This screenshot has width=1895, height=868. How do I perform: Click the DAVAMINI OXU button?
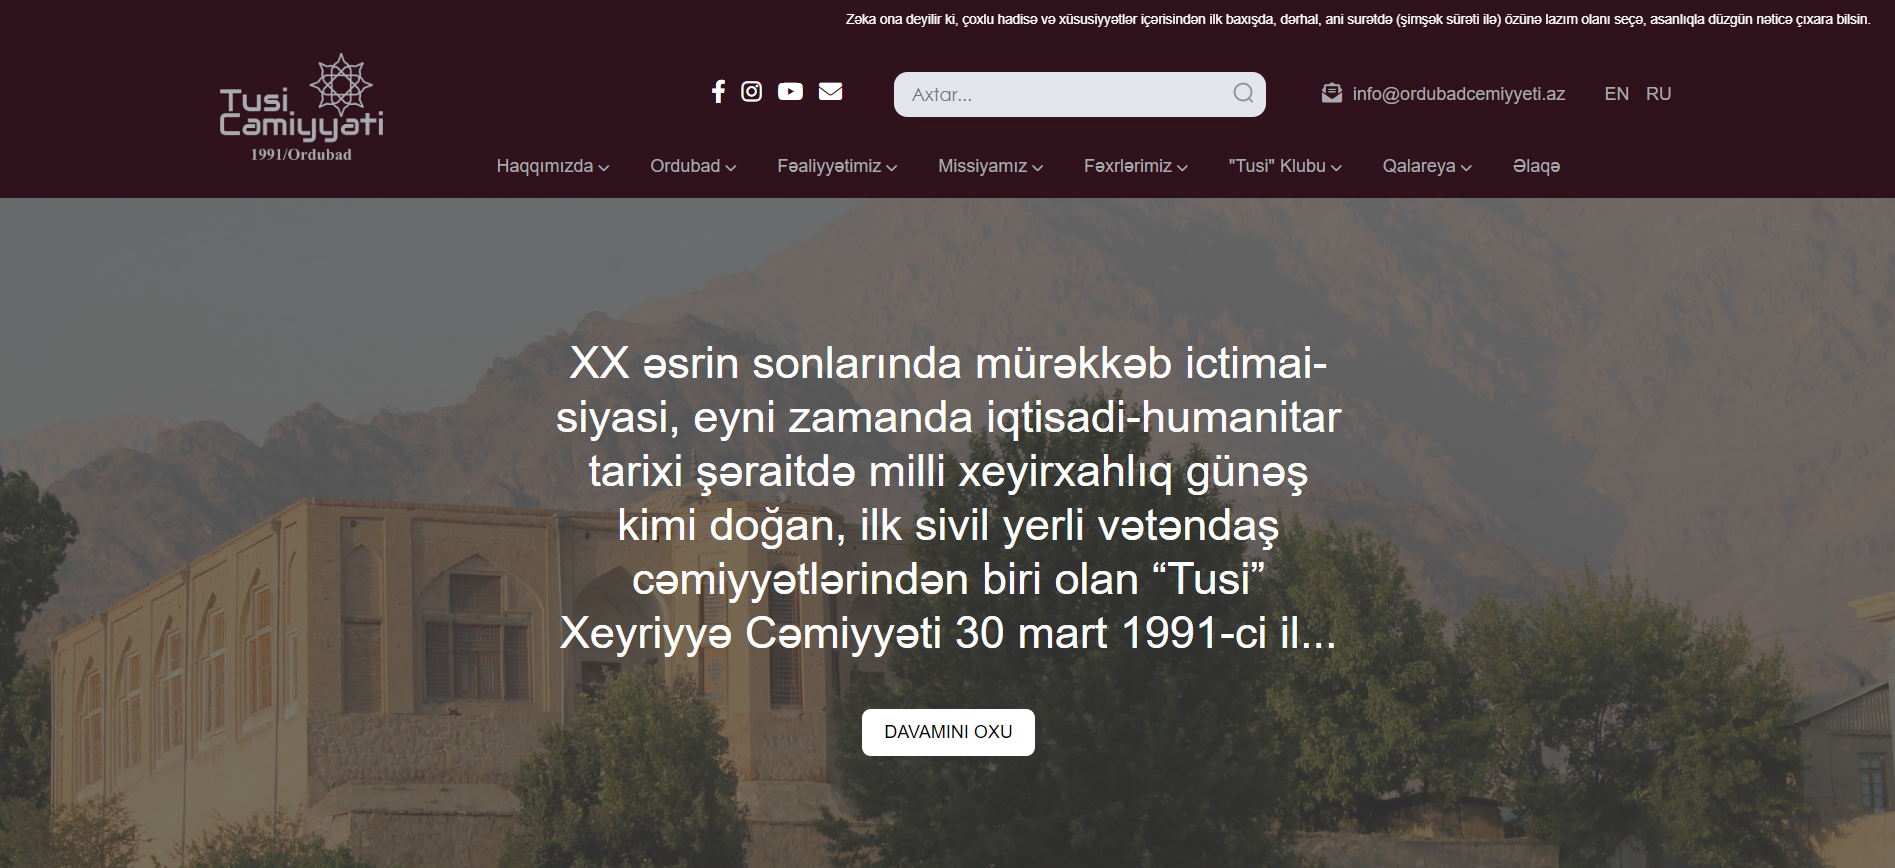pos(948,732)
